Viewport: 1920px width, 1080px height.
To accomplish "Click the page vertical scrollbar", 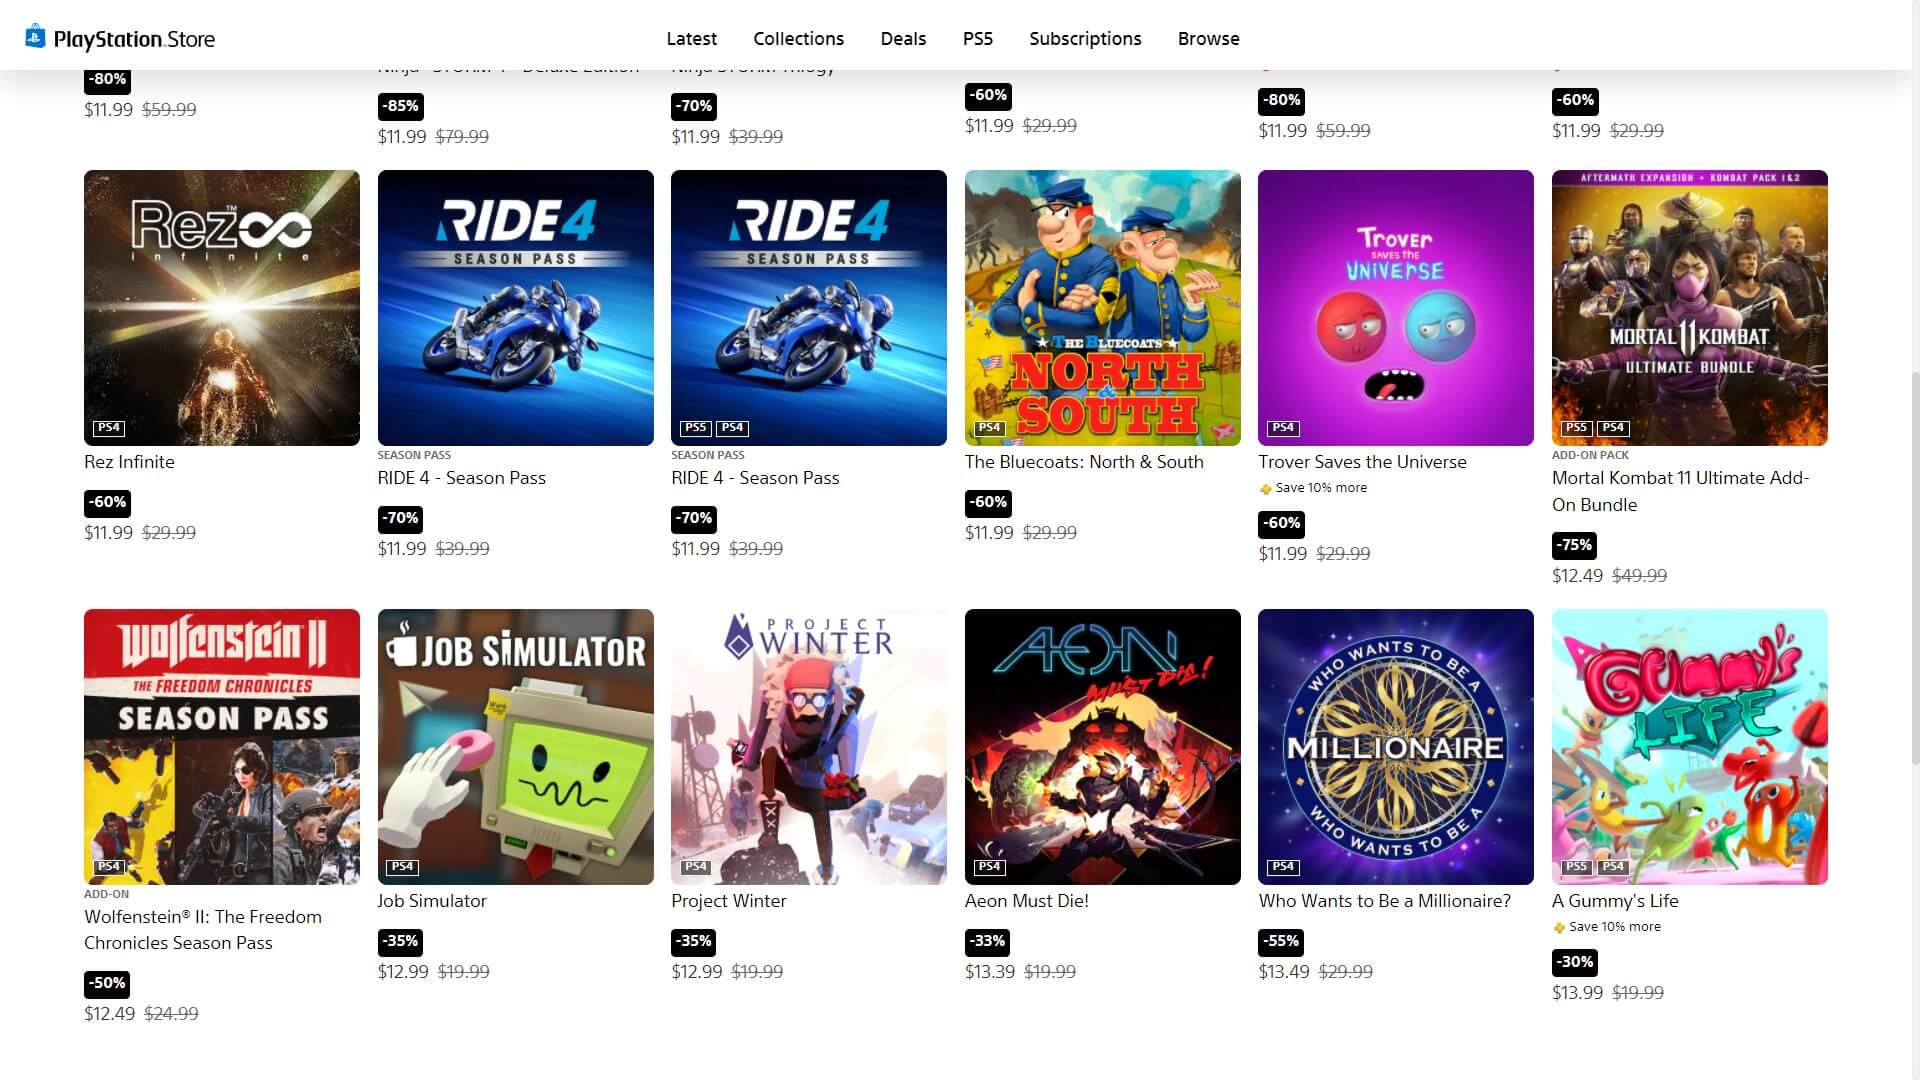I will 1915,568.
